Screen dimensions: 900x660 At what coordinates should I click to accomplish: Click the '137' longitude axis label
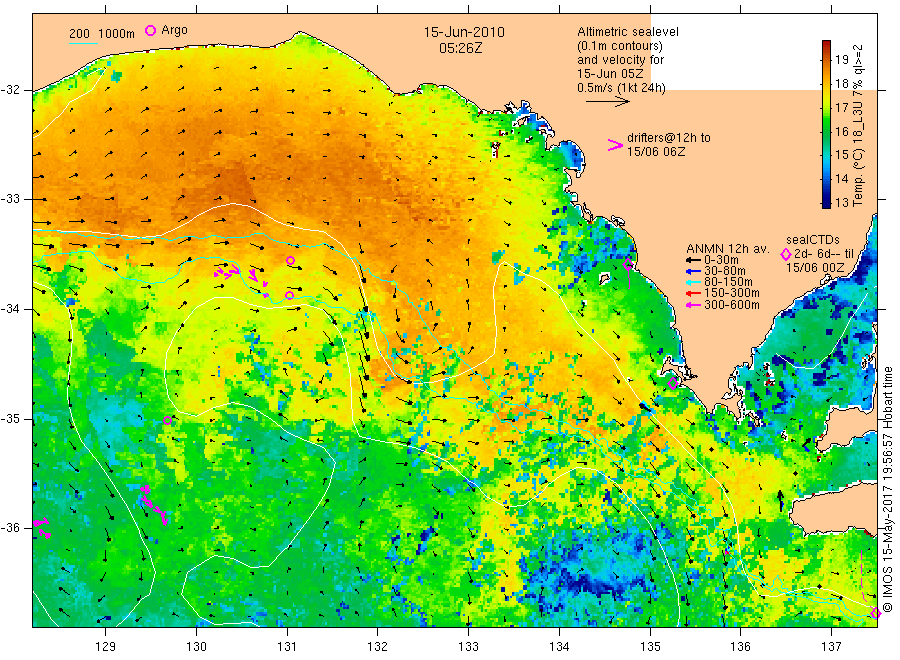click(831, 646)
